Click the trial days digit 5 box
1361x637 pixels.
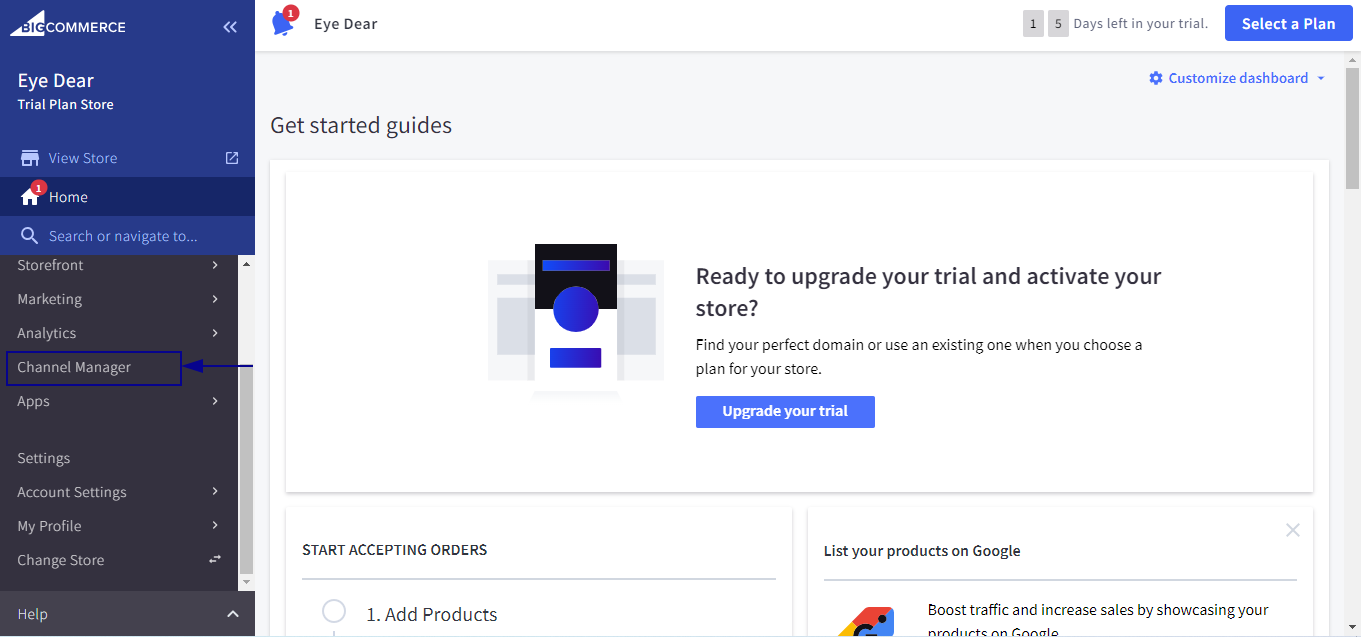click(1058, 24)
